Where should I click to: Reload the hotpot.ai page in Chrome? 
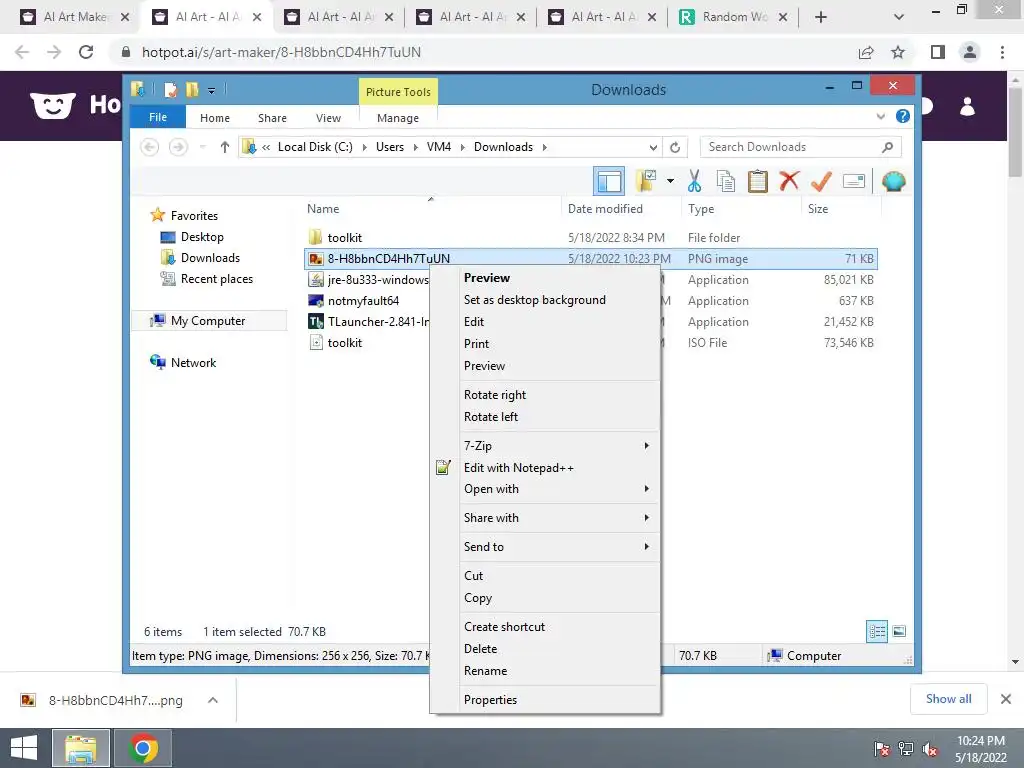coord(86,52)
